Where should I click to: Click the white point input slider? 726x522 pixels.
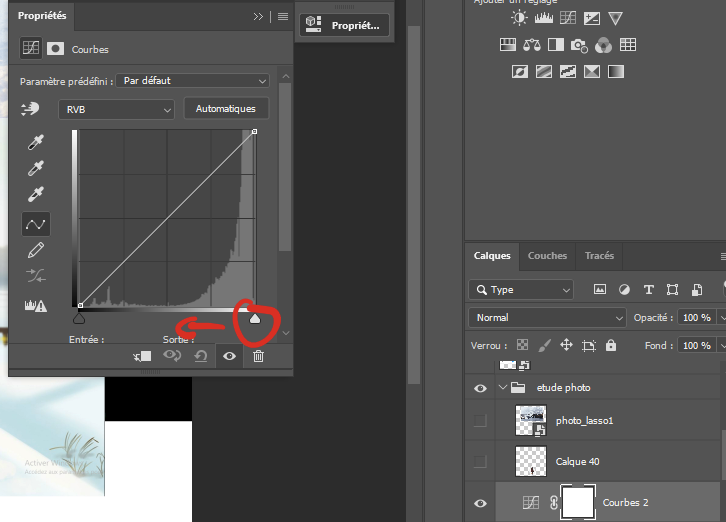point(254,319)
